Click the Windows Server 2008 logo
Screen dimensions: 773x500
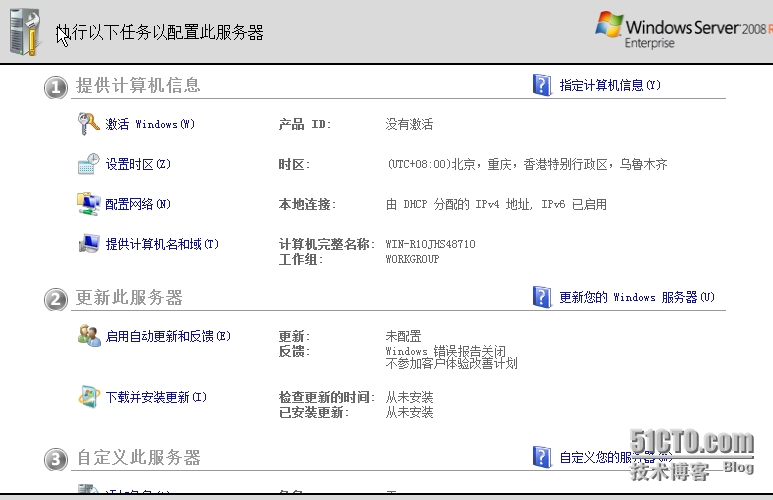(x=683, y=30)
